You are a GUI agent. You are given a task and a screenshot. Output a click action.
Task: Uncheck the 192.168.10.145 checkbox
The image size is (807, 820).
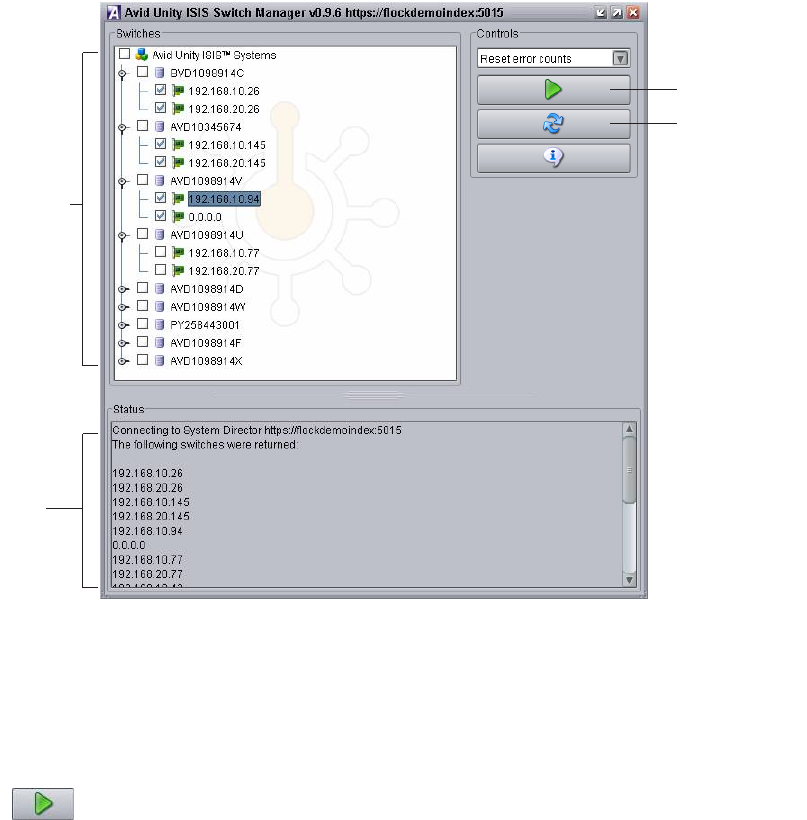click(161, 144)
